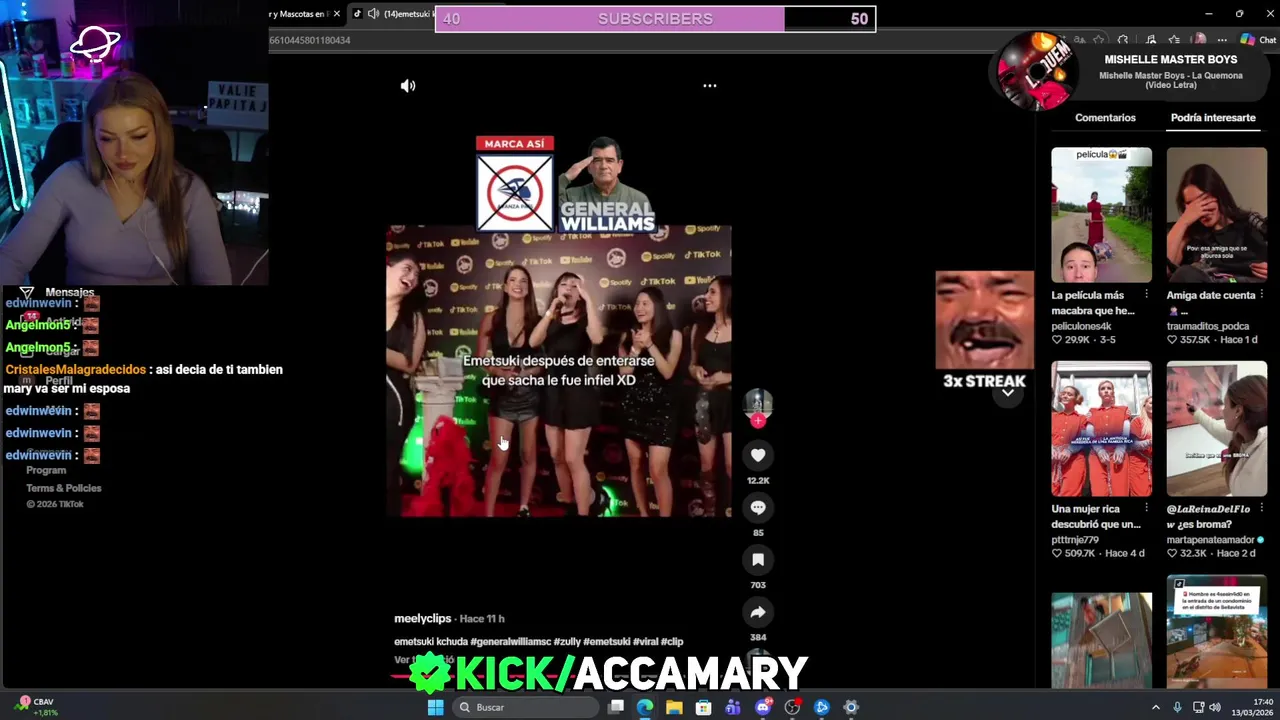Click the title 'La película más macabra que he...'
The width and height of the screenshot is (1280, 720).
tap(1093, 303)
